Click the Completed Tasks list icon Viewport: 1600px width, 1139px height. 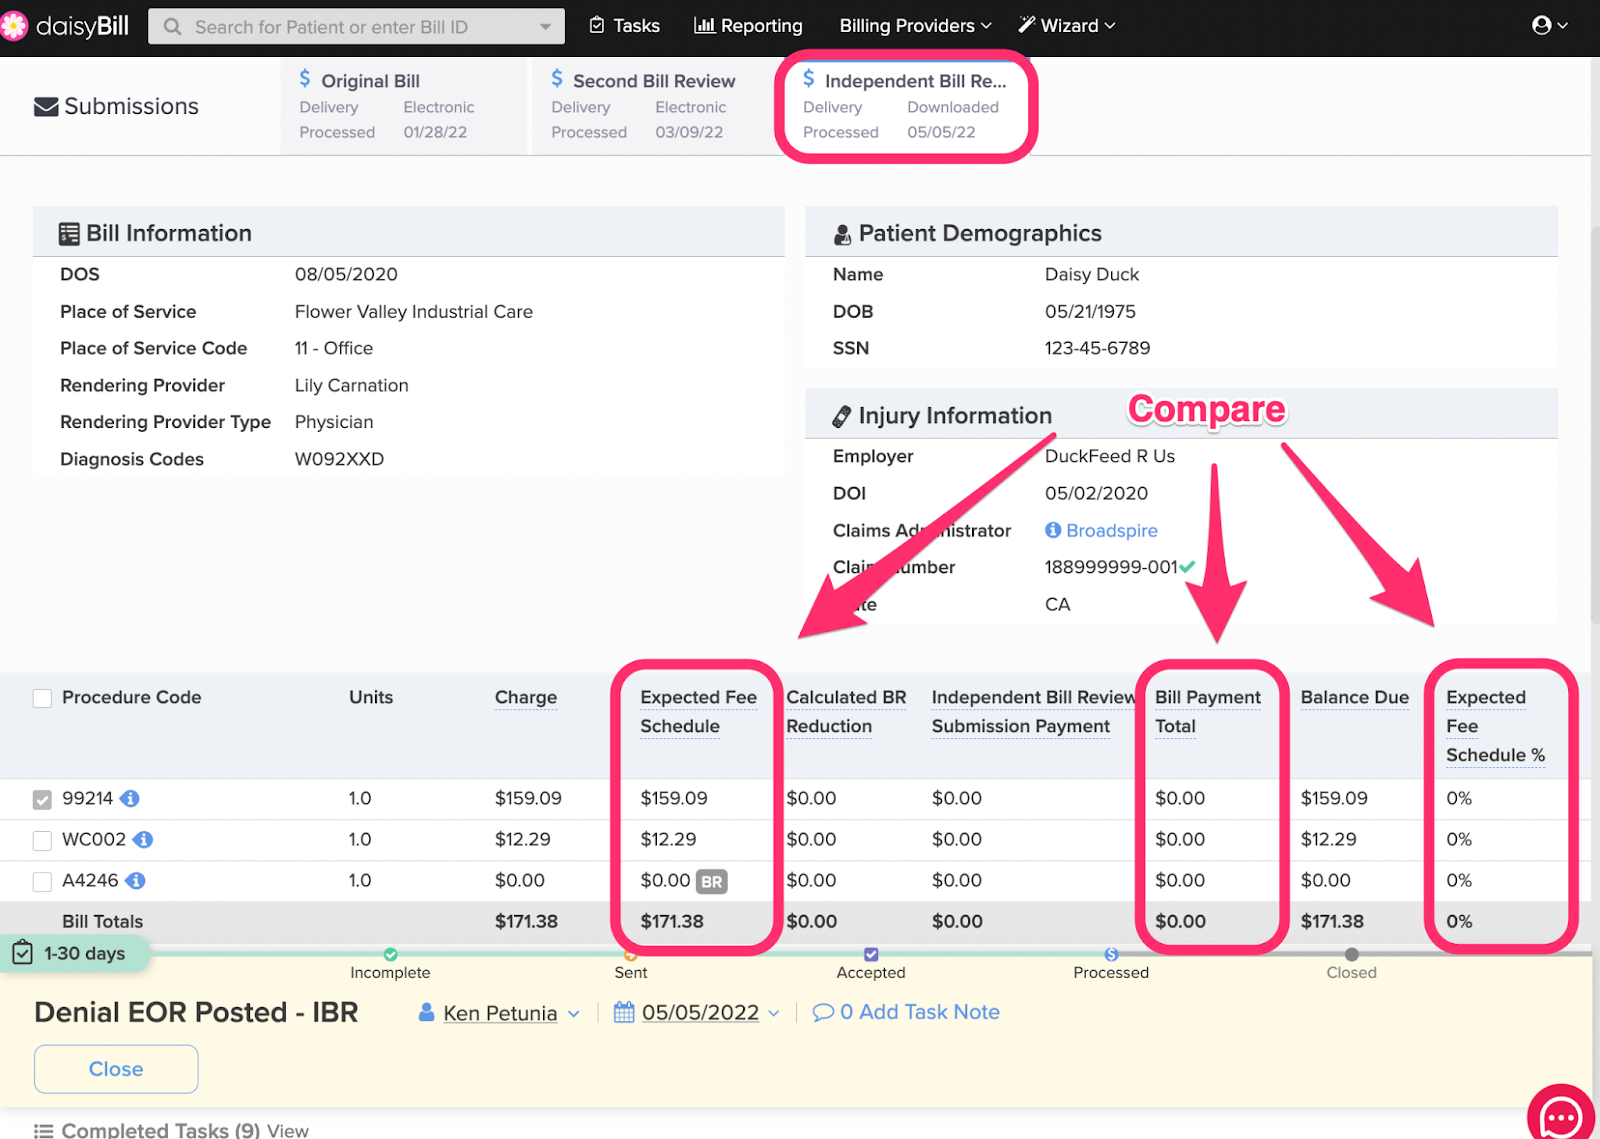point(43,1130)
